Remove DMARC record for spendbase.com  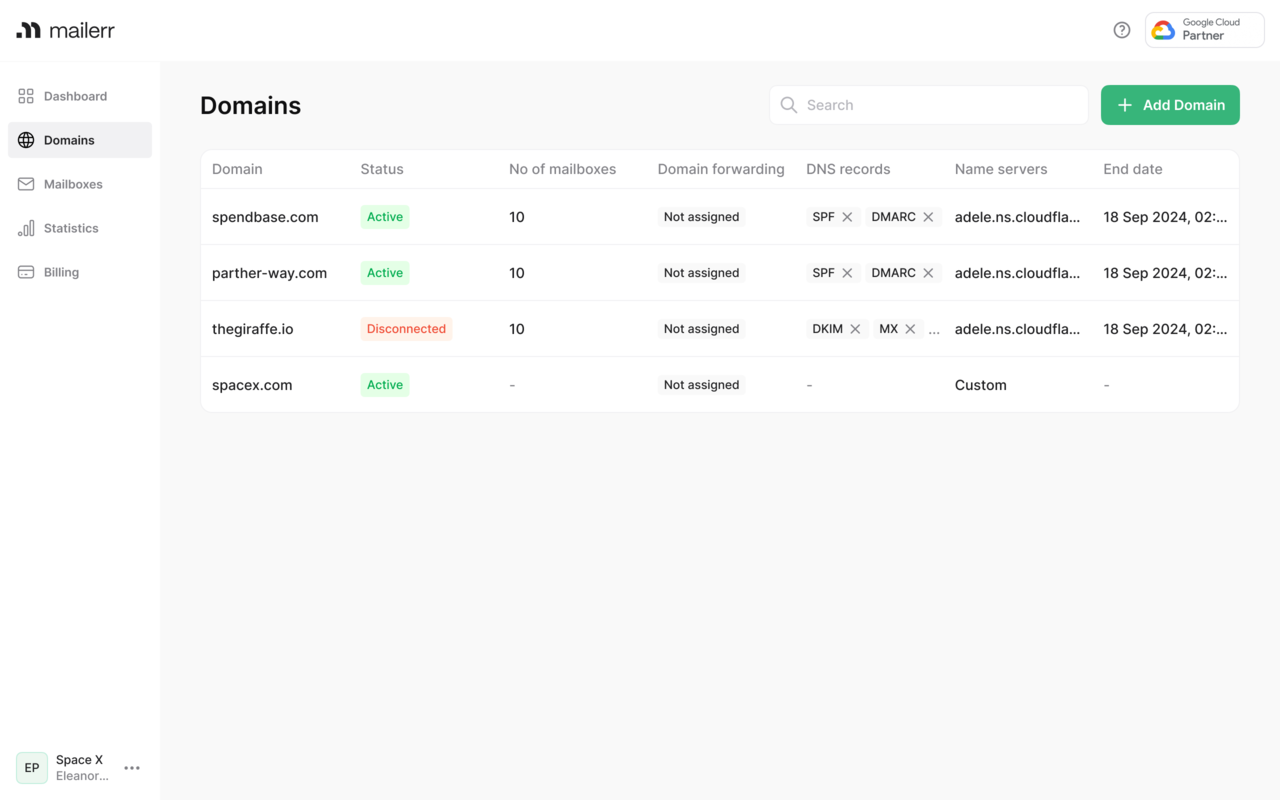(x=928, y=217)
